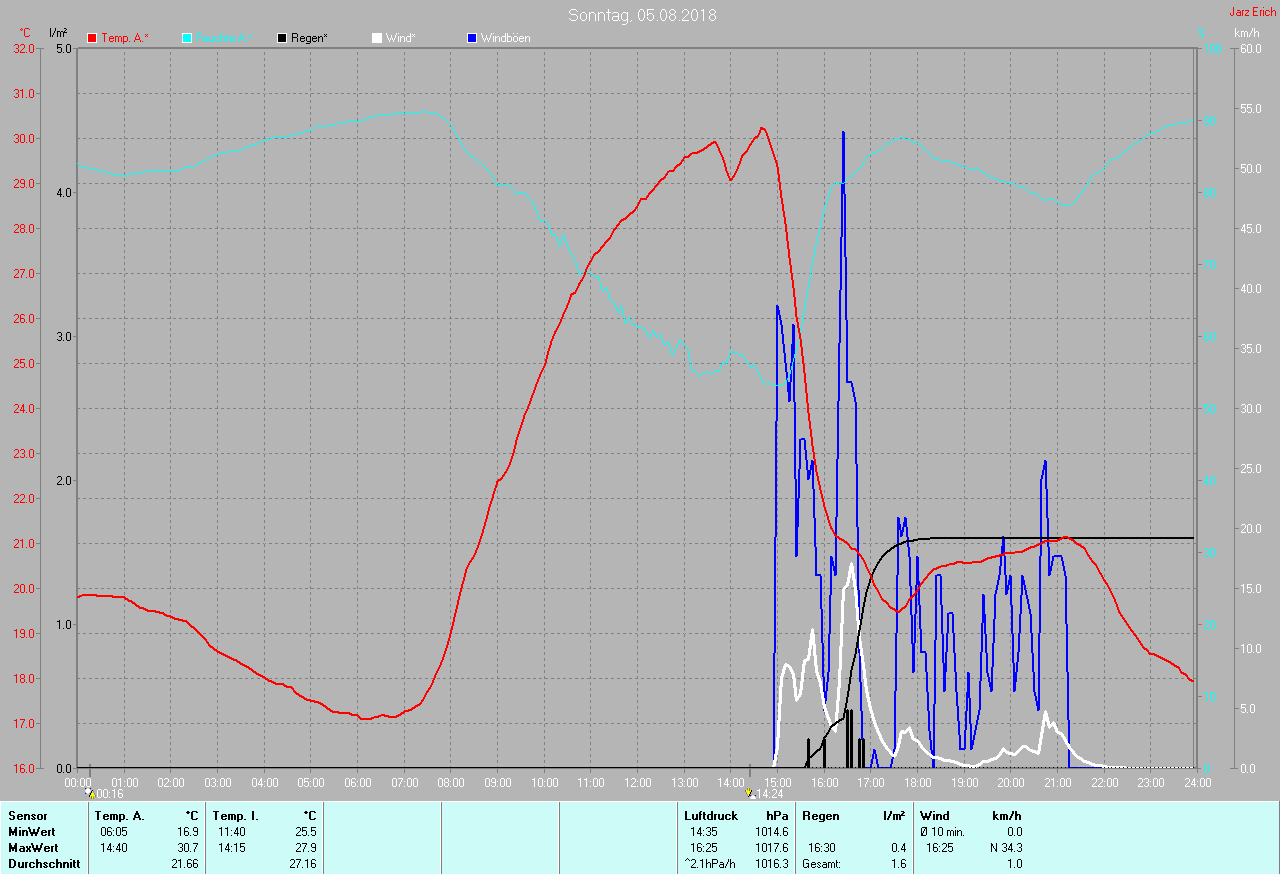The width and height of the screenshot is (1280, 874).
Task: Click the indoor average value 27.16
Action: point(302,864)
